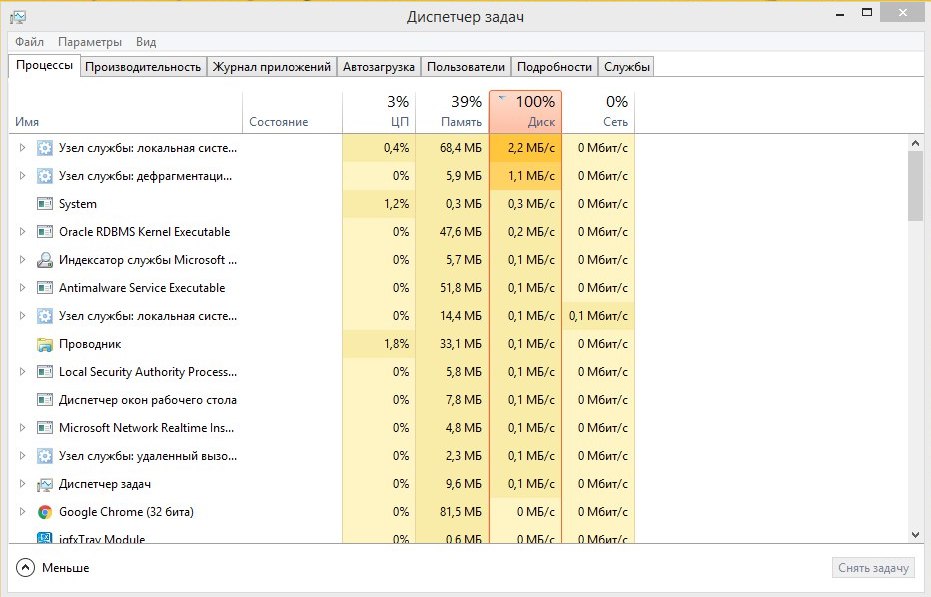This screenshot has height=597, width=931.
Task: Sort by the Диск 100% column header
Action: pos(525,112)
